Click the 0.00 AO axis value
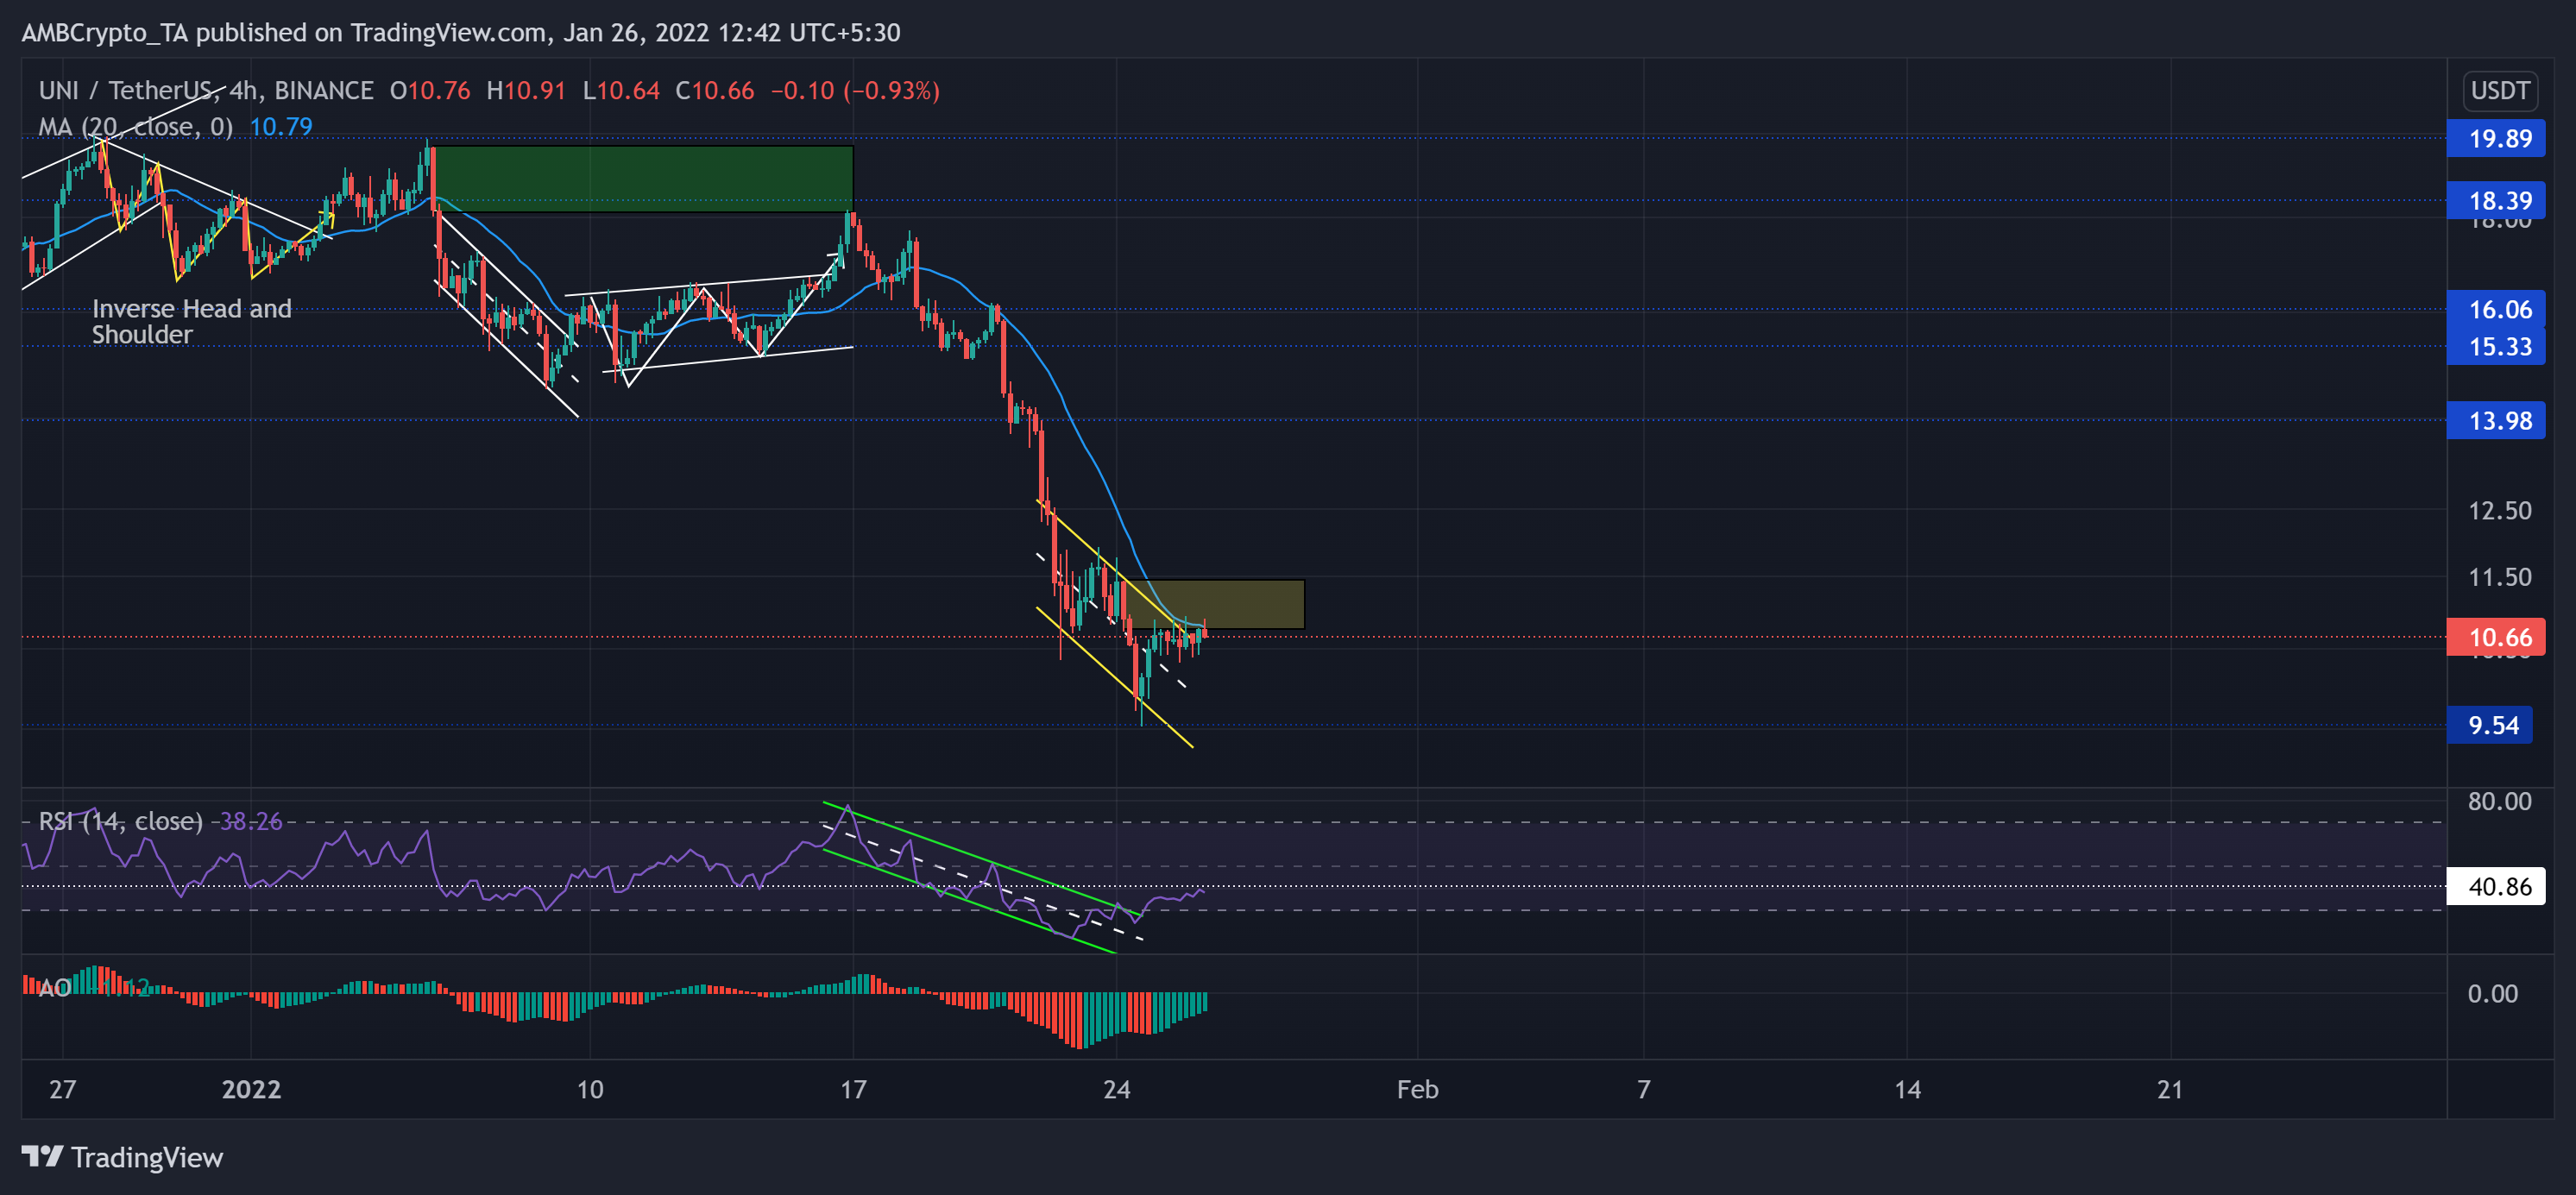Viewport: 2576px width, 1195px height. tap(2492, 993)
